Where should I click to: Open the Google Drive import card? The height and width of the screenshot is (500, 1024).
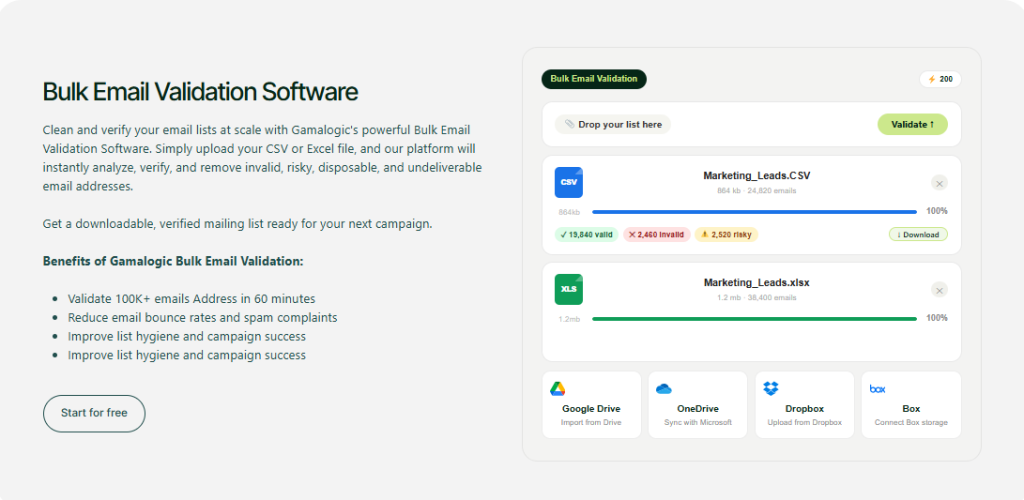click(592, 405)
